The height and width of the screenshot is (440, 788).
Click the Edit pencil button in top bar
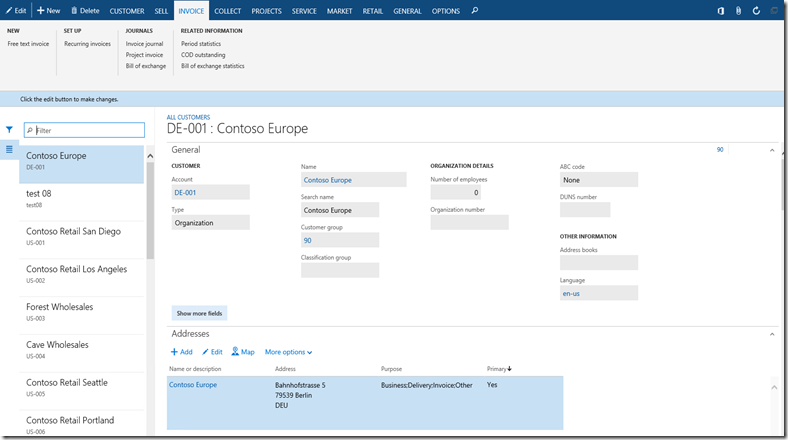point(16,11)
